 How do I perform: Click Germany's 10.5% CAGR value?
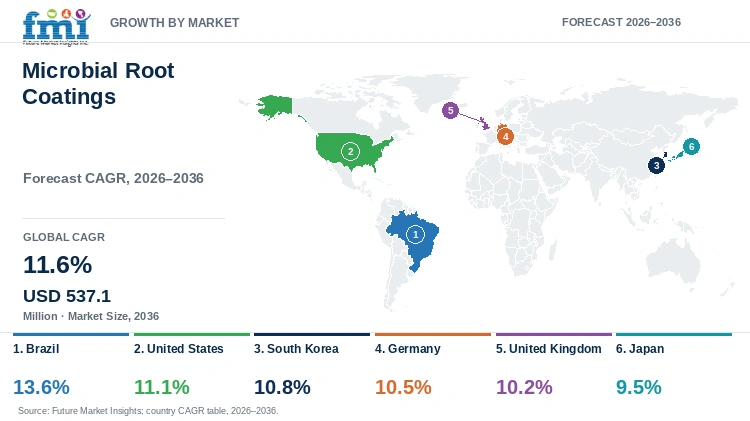coord(403,387)
